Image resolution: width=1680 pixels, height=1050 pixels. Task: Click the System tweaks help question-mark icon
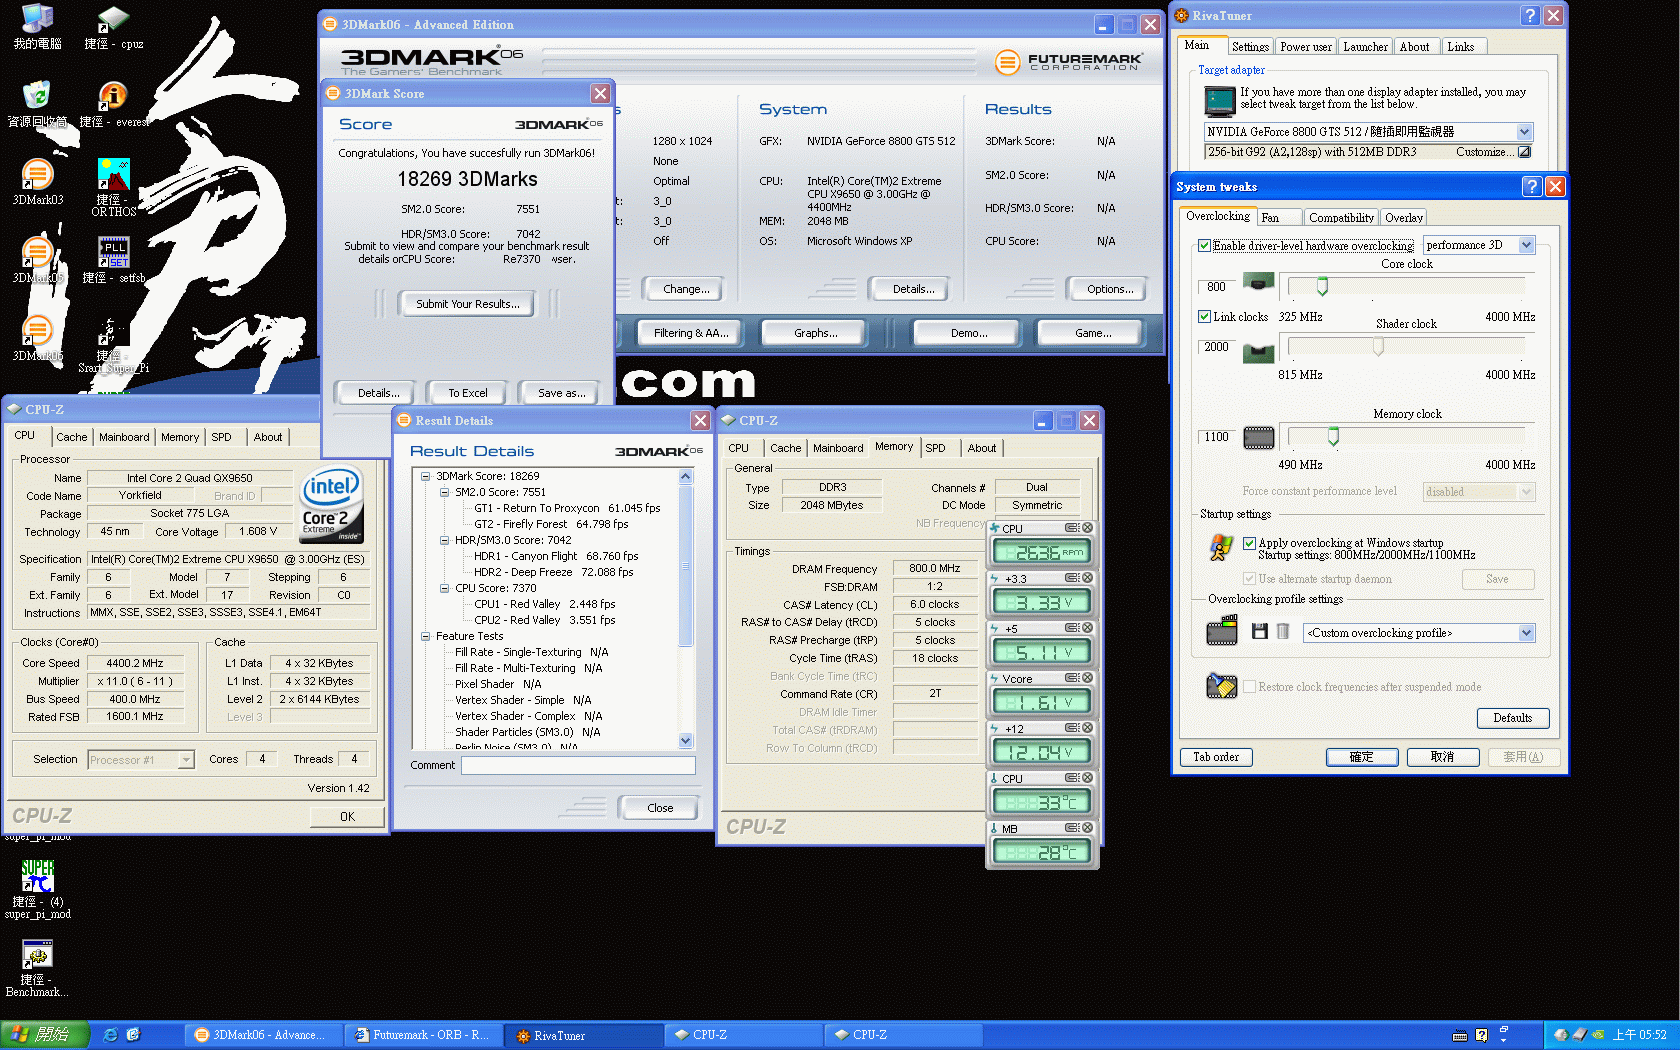[x=1532, y=186]
